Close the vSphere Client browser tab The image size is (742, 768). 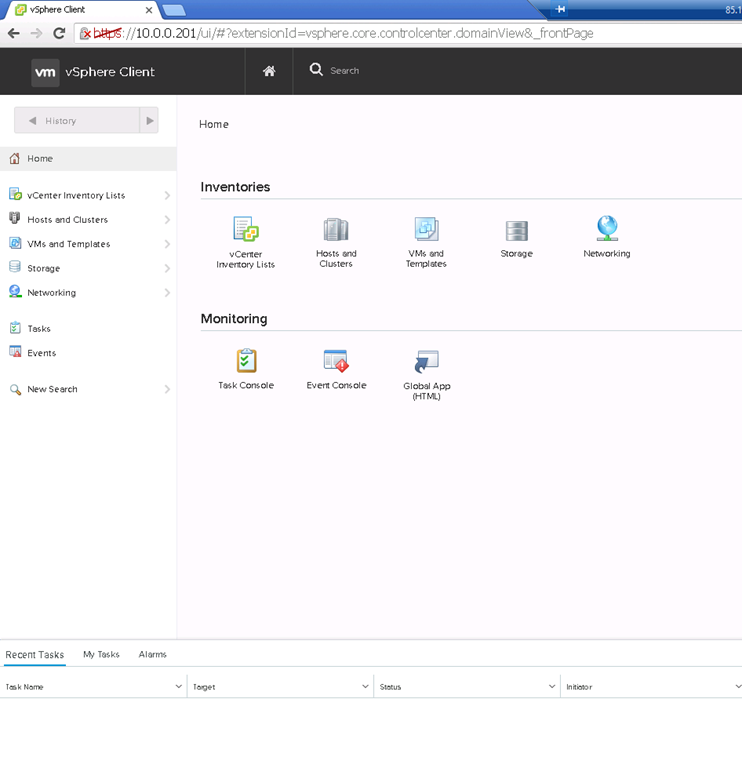click(149, 10)
